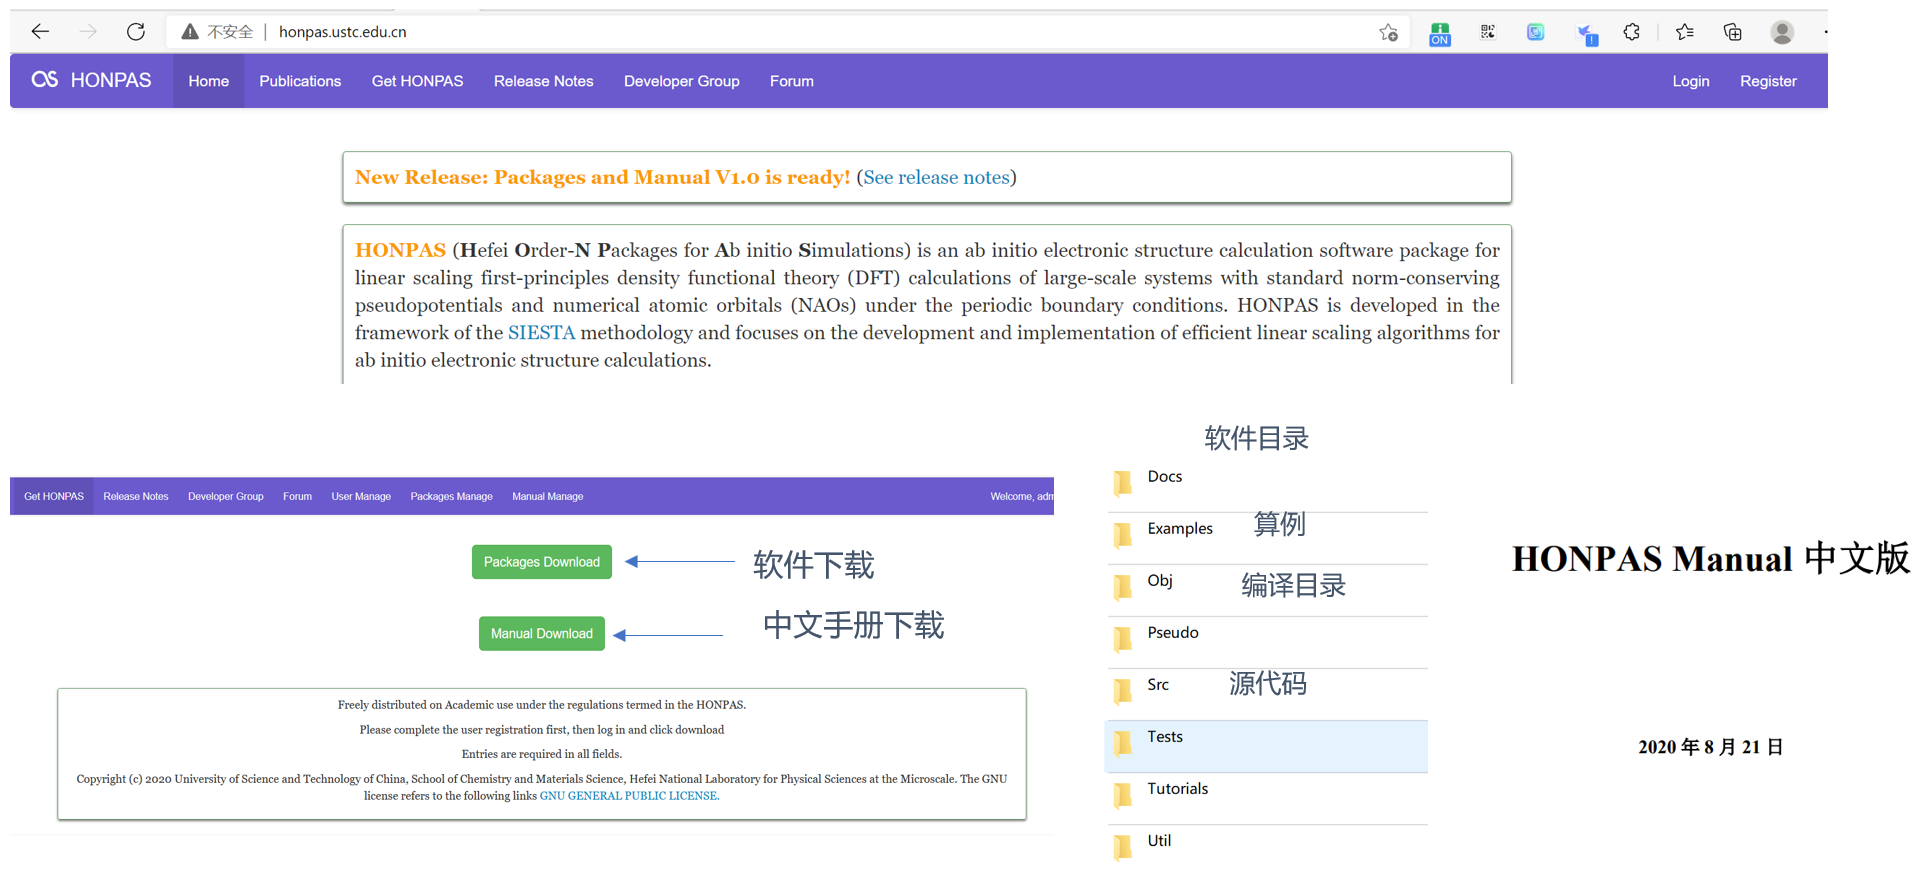The width and height of the screenshot is (1921, 873).
Task: Click the HONPAS logo in navbar
Action: point(91,80)
